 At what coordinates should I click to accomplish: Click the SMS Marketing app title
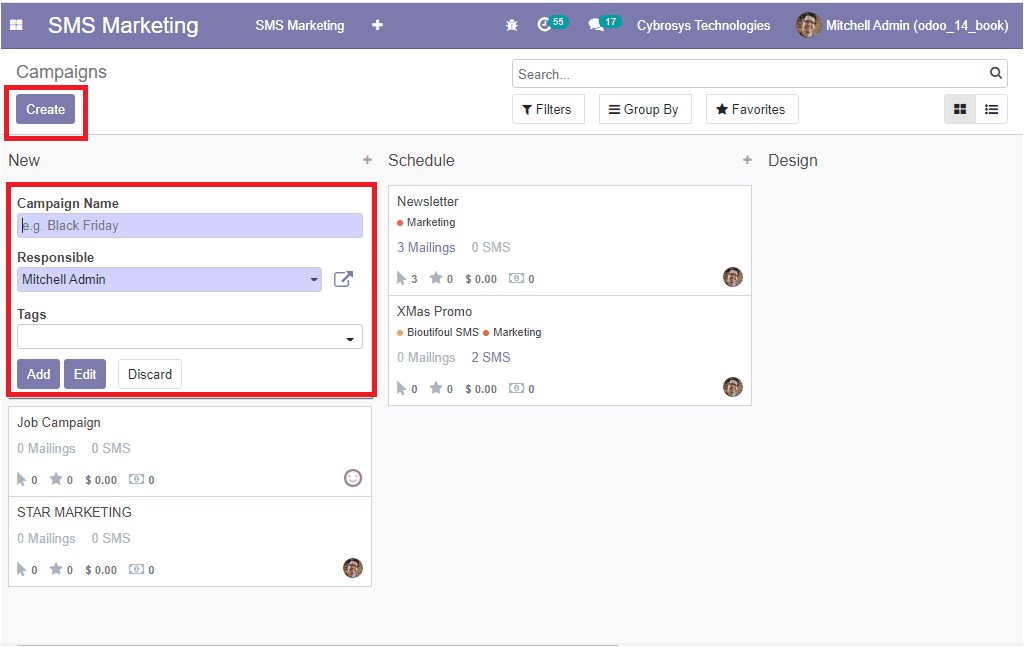(123, 25)
